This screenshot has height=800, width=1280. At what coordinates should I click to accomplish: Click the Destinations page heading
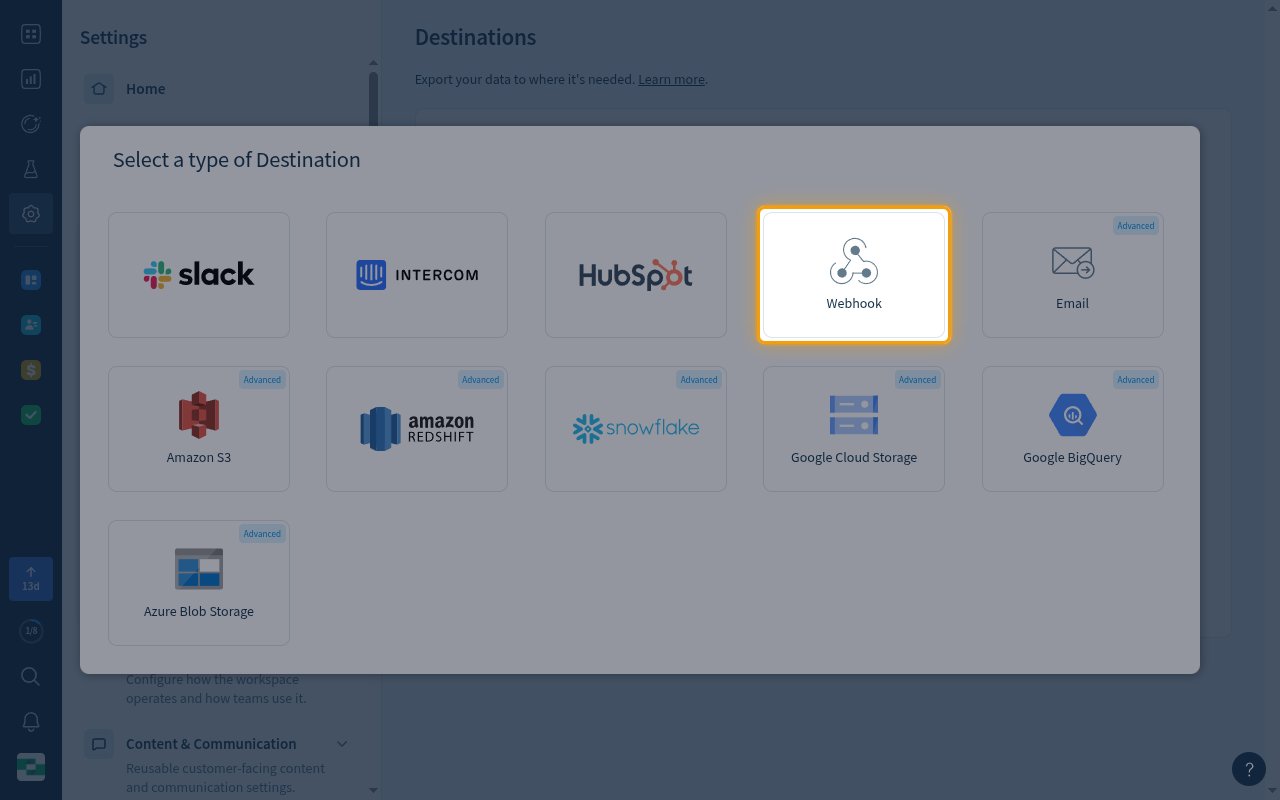click(x=475, y=37)
